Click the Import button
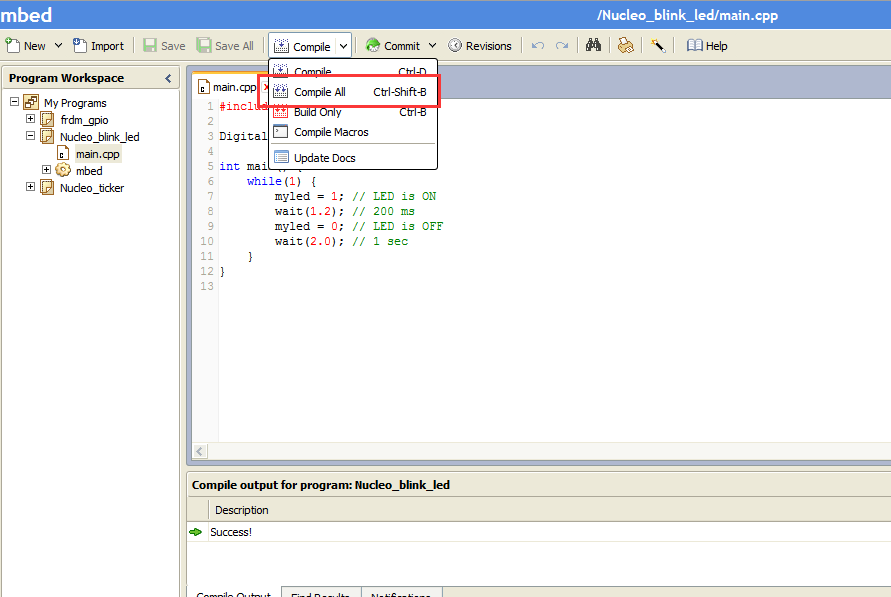This screenshot has width=891, height=597. (98, 46)
